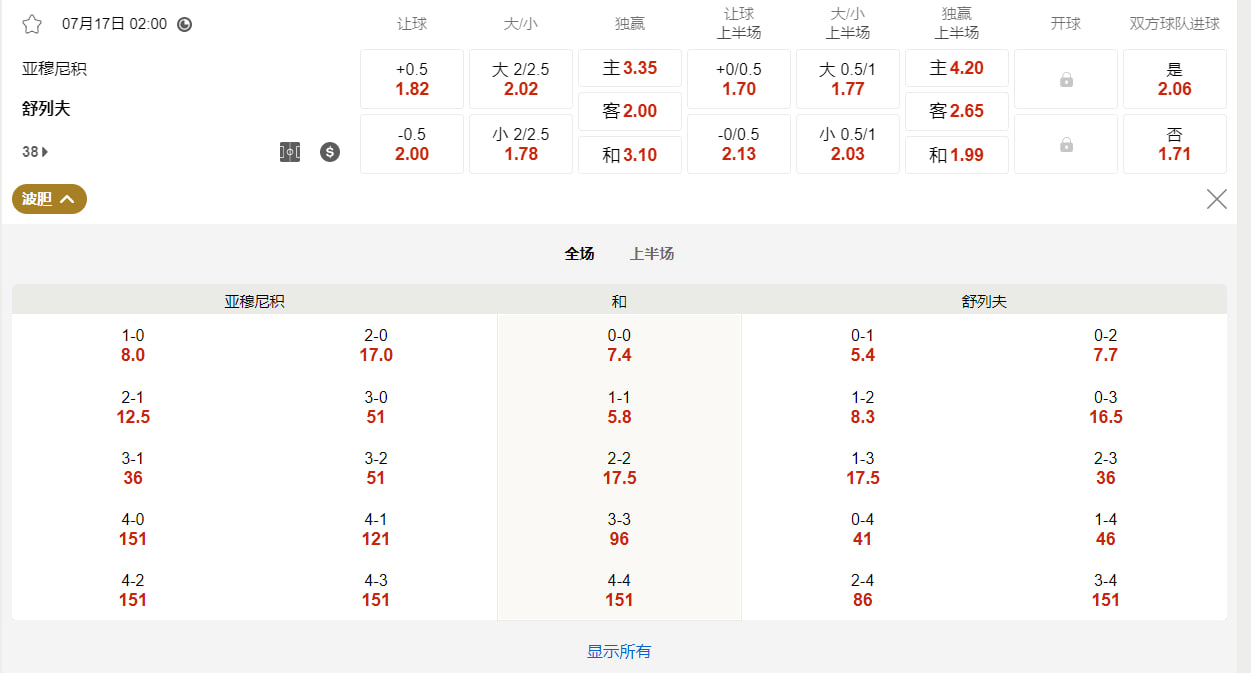Click team name 亚穆尼积 in match row
Screen dimensions: 1251x673
point(54,69)
